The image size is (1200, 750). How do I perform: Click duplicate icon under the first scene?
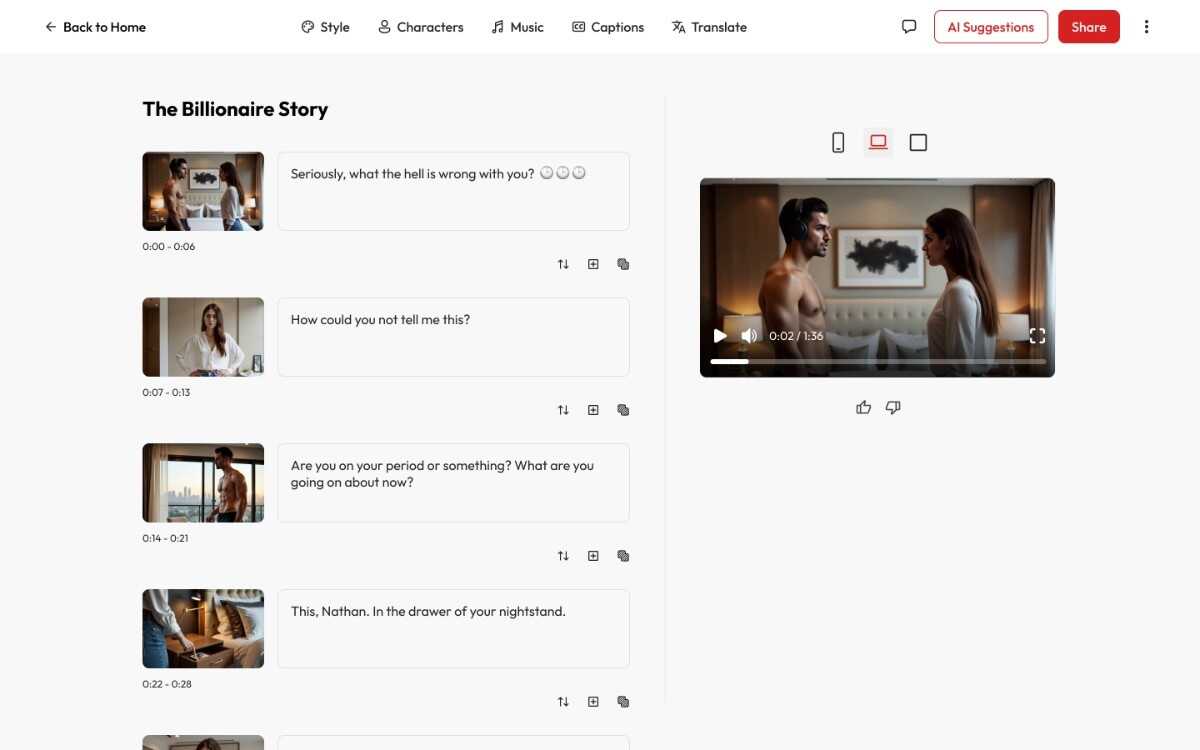click(x=623, y=264)
